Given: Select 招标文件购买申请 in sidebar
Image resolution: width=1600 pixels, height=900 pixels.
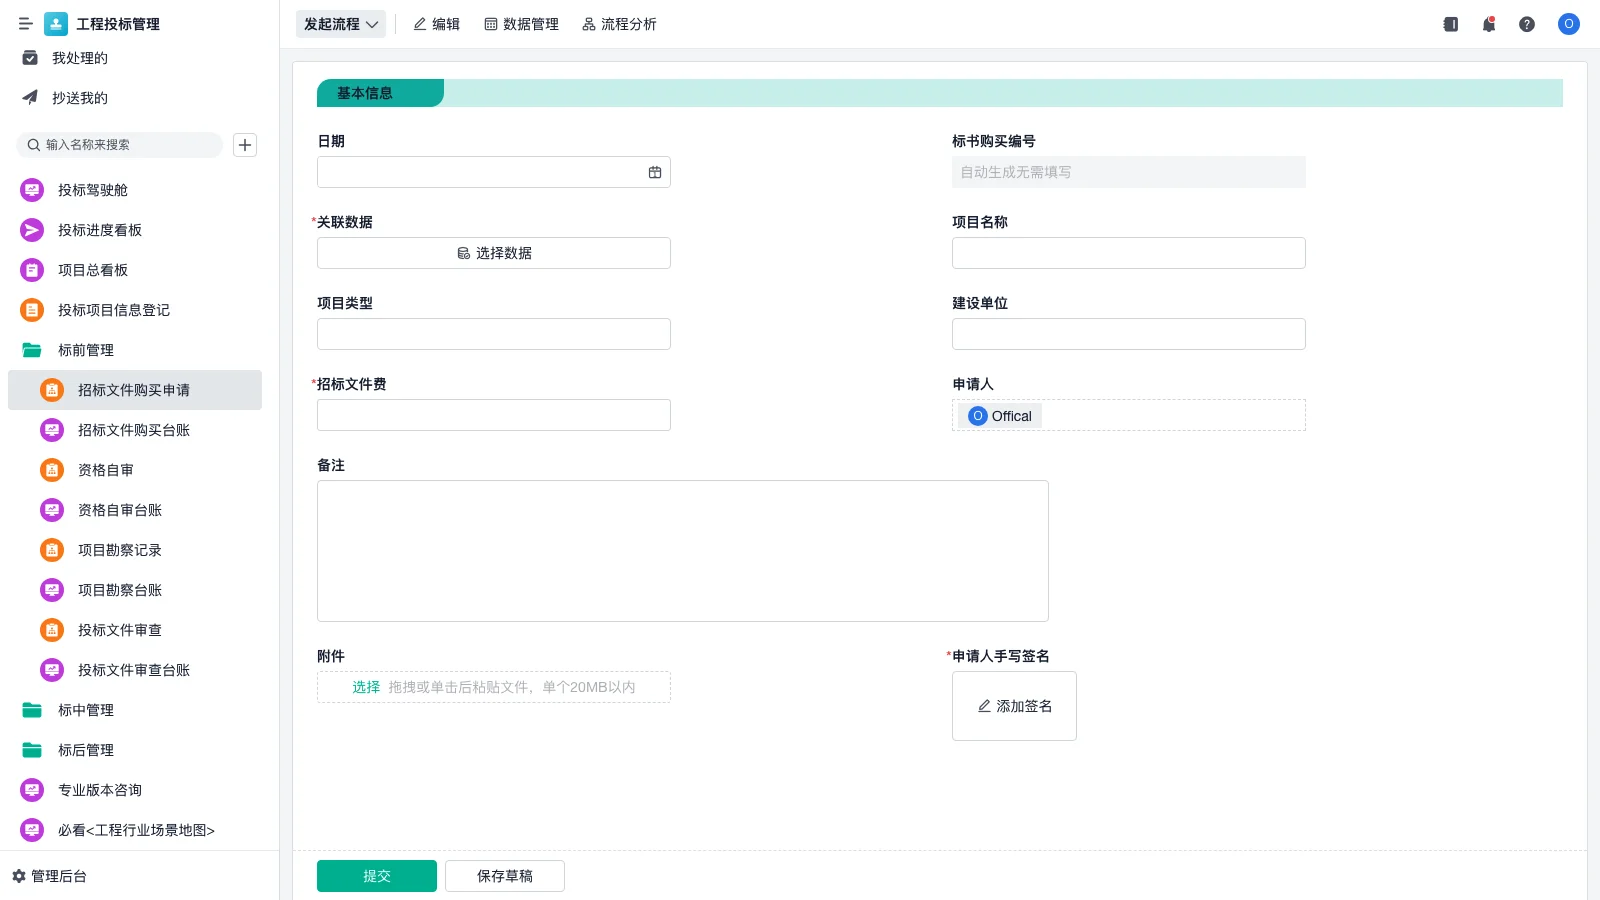Looking at the screenshot, I should coord(135,390).
